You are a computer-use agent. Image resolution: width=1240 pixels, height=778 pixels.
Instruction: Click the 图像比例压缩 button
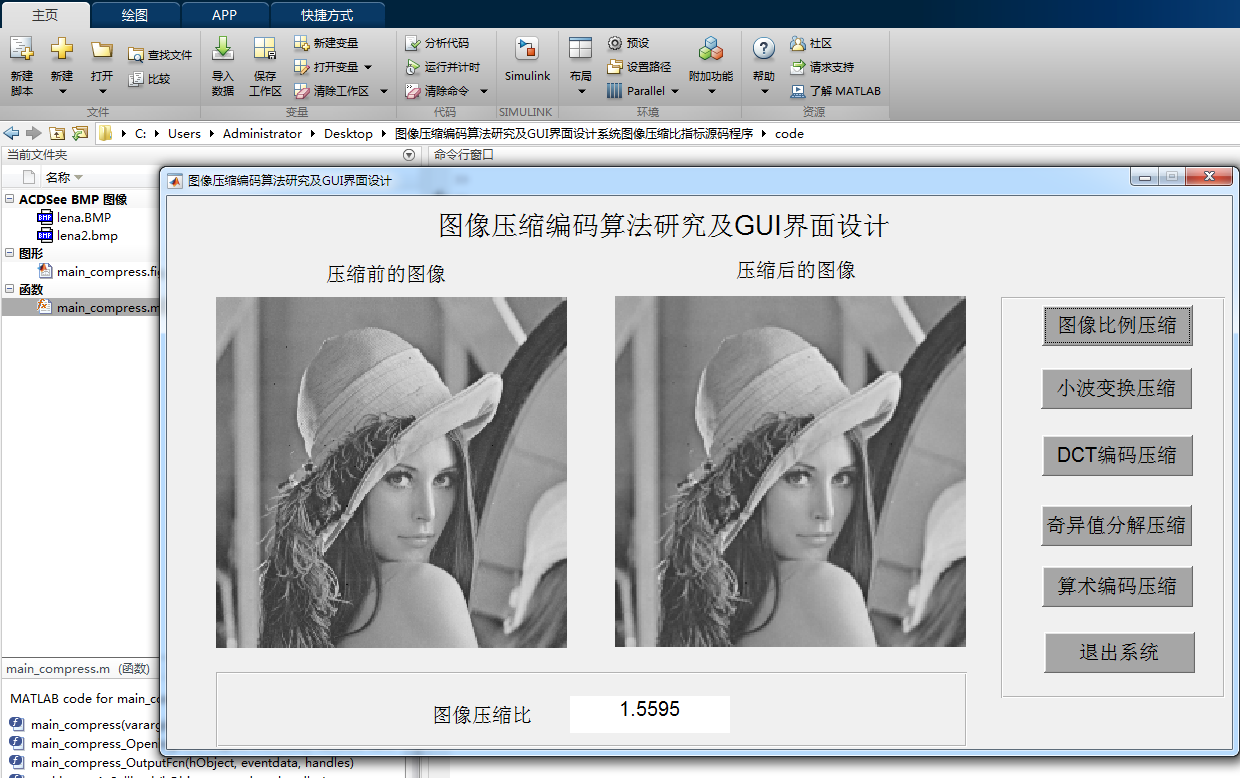pyautogui.click(x=1117, y=326)
